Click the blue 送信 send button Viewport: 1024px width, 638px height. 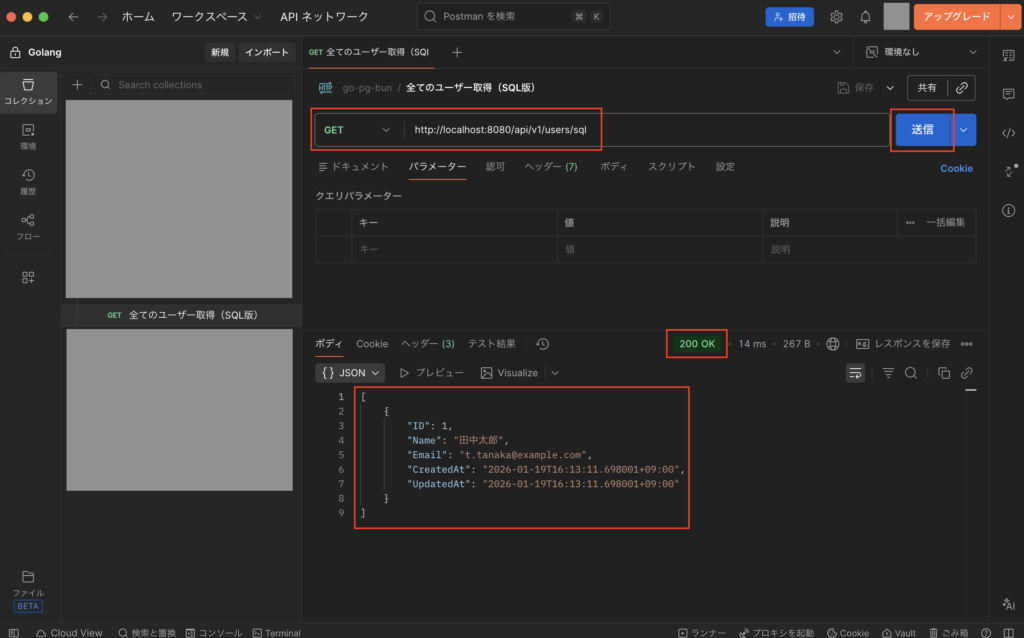(921, 129)
